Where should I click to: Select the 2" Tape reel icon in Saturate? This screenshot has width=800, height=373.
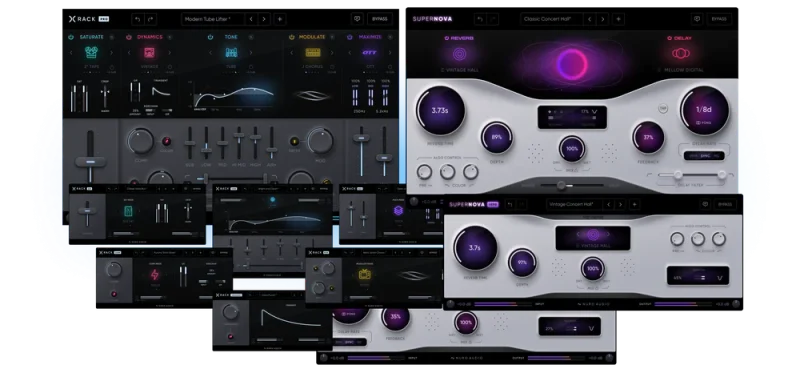(91, 52)
